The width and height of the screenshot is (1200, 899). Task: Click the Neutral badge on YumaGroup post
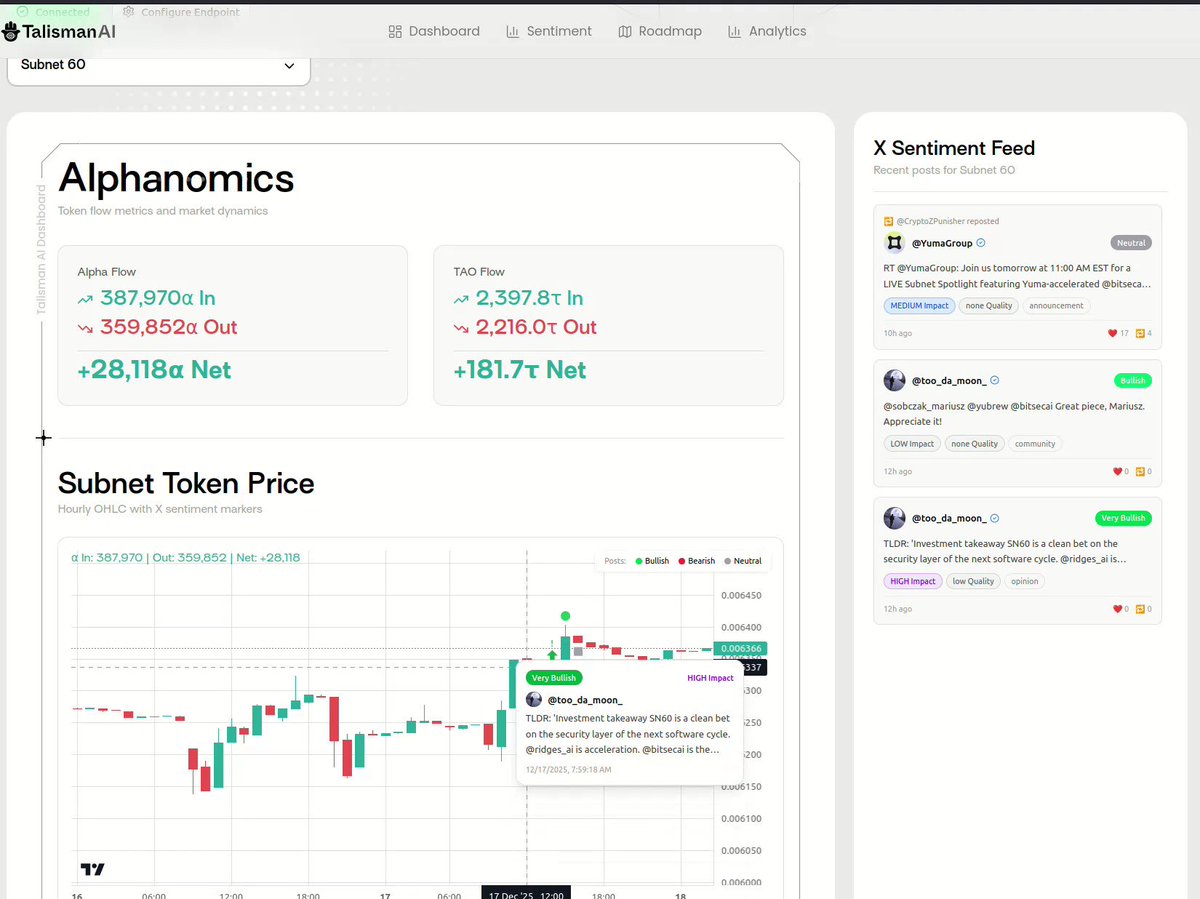[1131, 243]
